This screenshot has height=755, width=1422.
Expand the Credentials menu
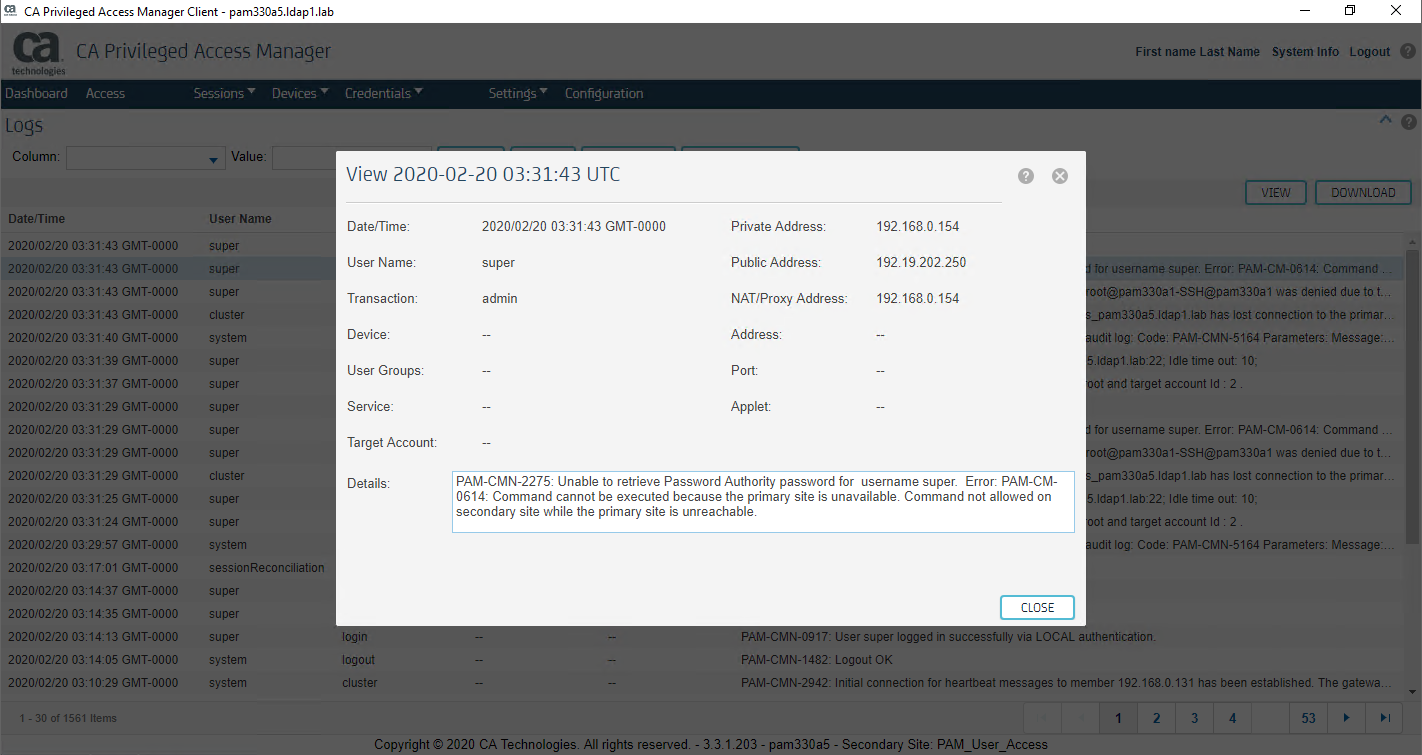384,93
